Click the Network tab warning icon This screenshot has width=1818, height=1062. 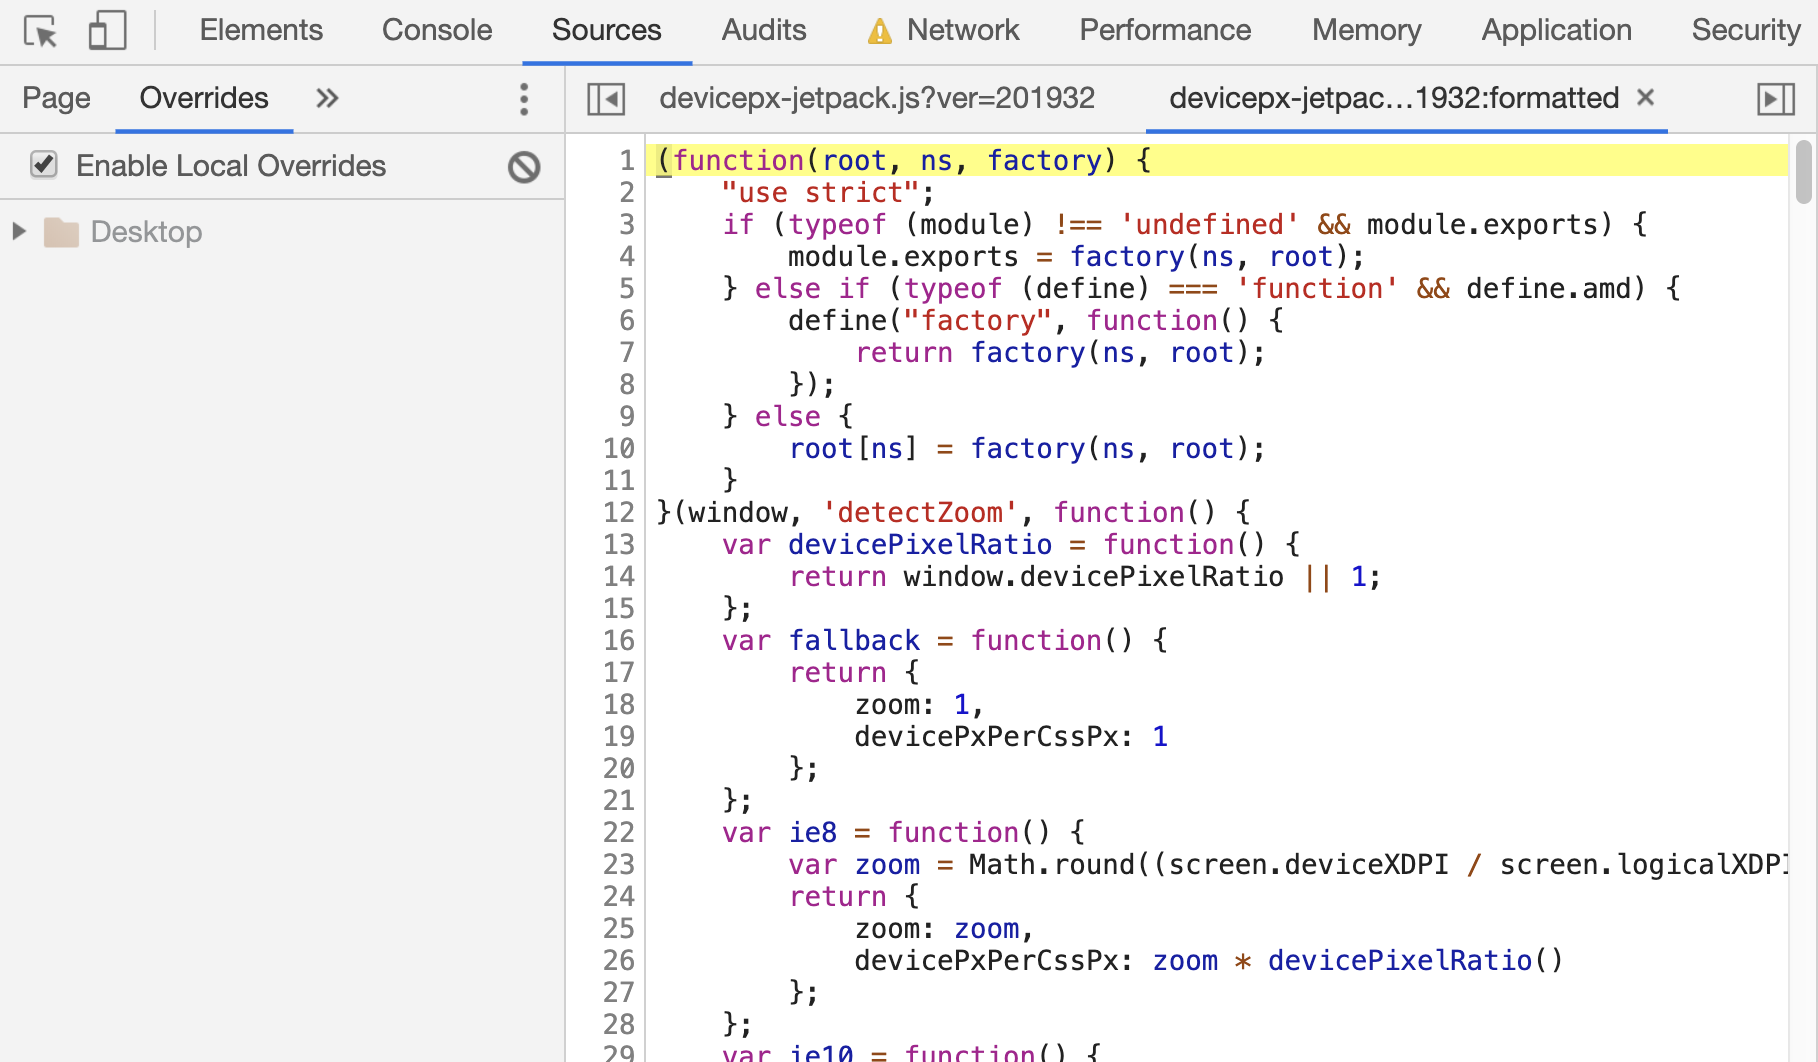tap(879, 32)
